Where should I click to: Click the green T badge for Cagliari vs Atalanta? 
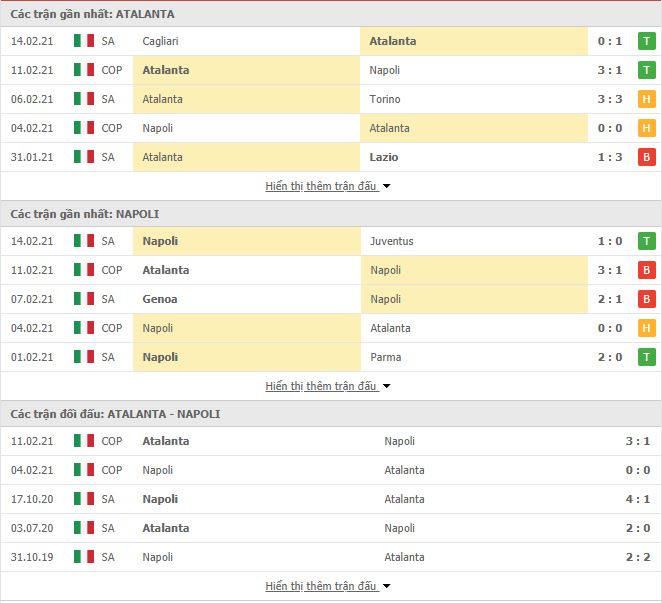pos(646,41)
